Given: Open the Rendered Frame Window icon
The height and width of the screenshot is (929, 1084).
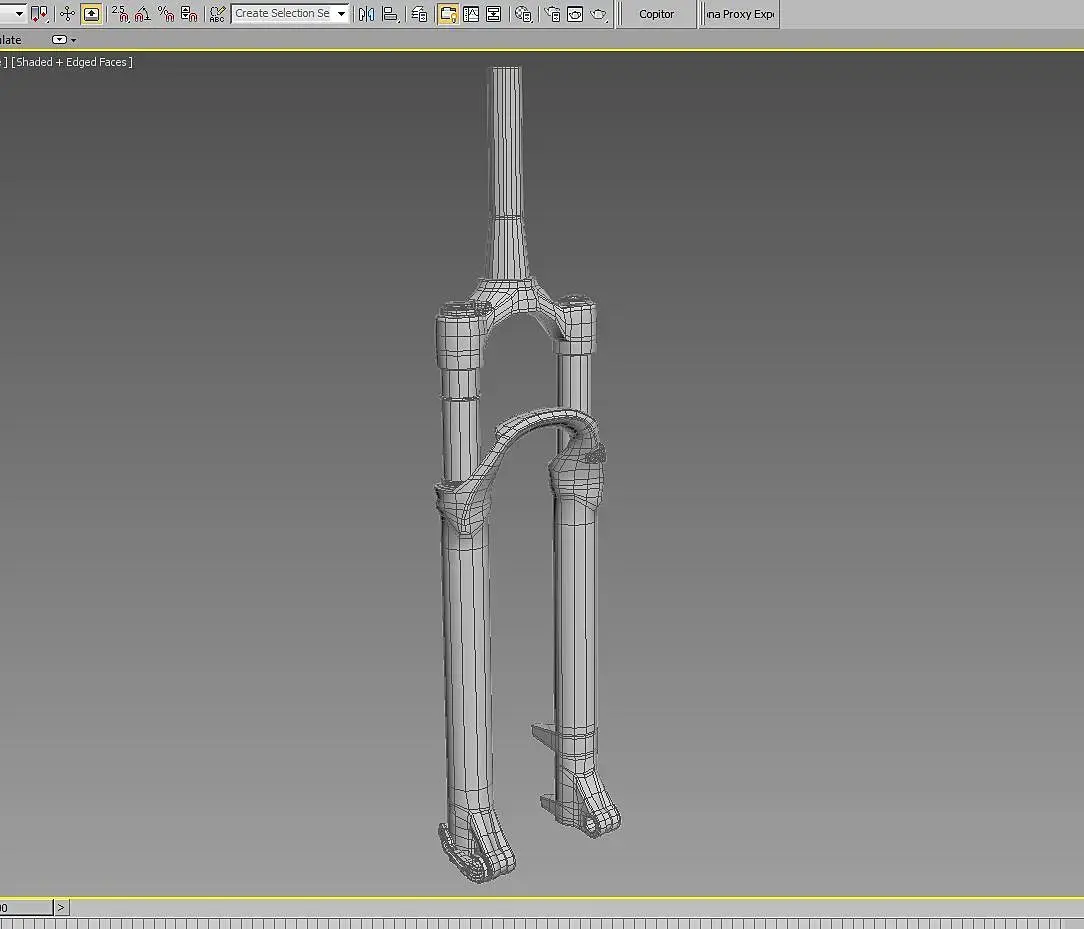Looking at the screenshot, I should coord(575,14).
